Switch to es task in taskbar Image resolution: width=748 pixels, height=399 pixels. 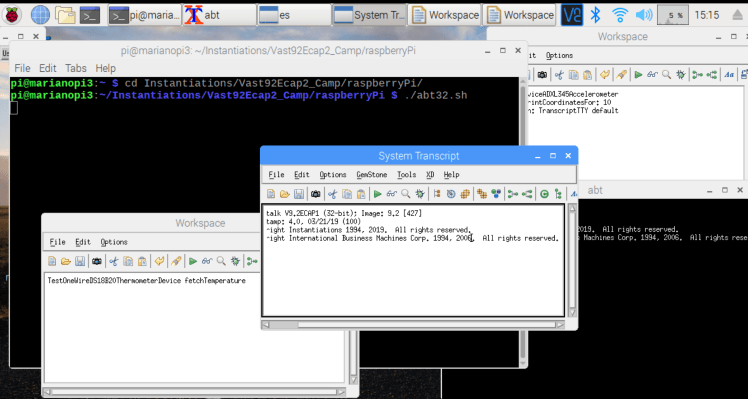294,15
